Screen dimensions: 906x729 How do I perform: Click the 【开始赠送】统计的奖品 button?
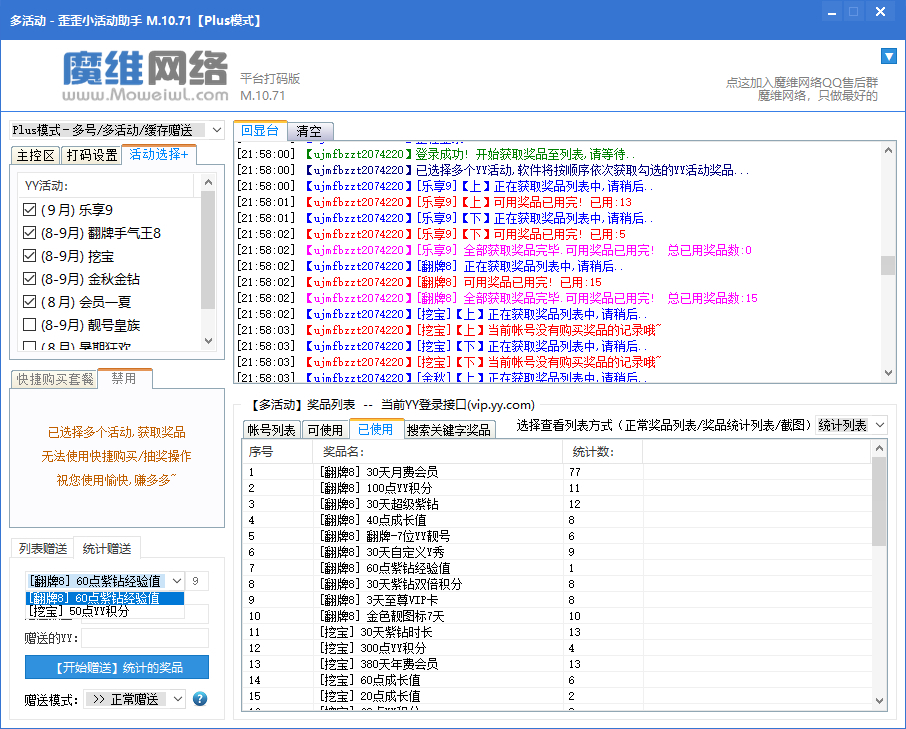[117, 667]
